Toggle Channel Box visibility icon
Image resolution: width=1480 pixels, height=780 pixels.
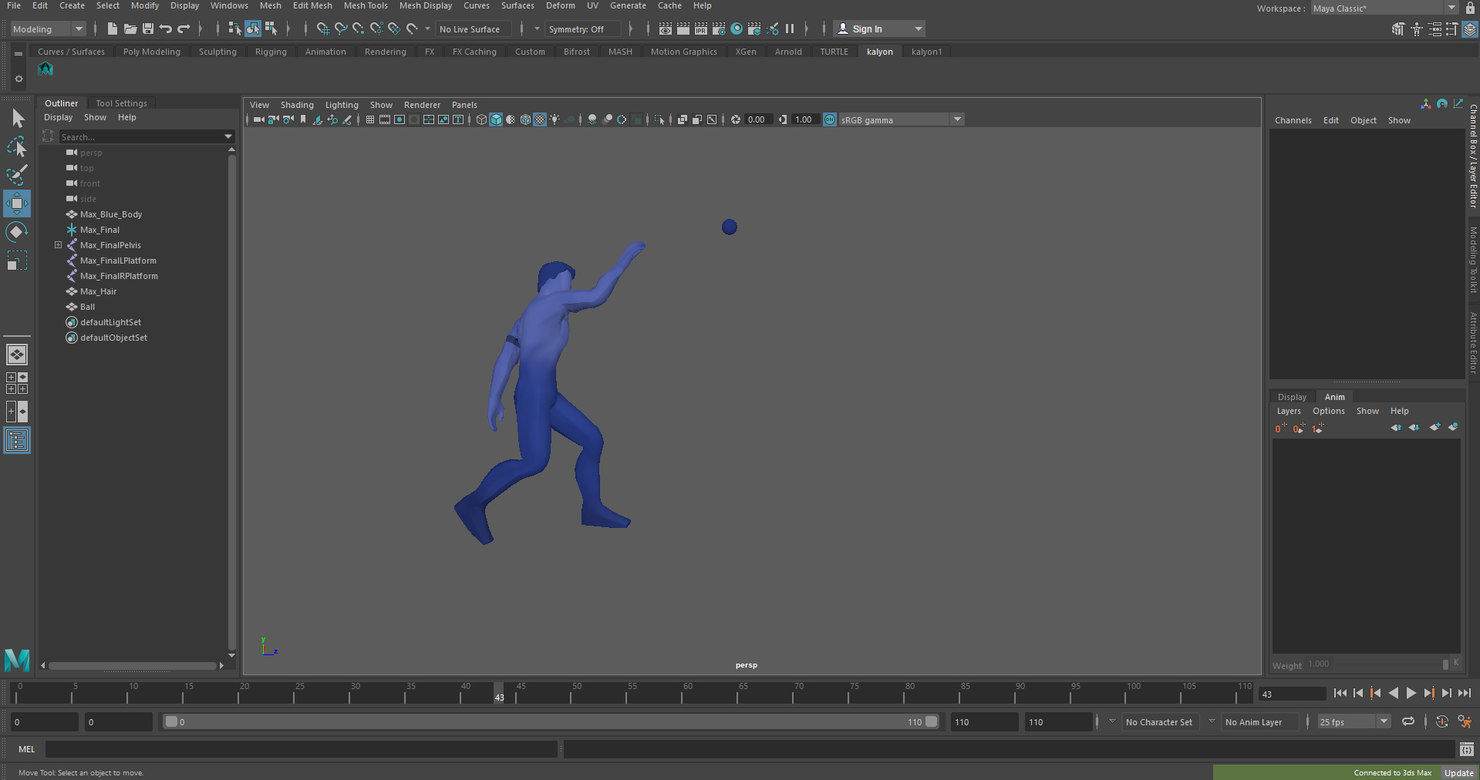[x=1469, y=29]
